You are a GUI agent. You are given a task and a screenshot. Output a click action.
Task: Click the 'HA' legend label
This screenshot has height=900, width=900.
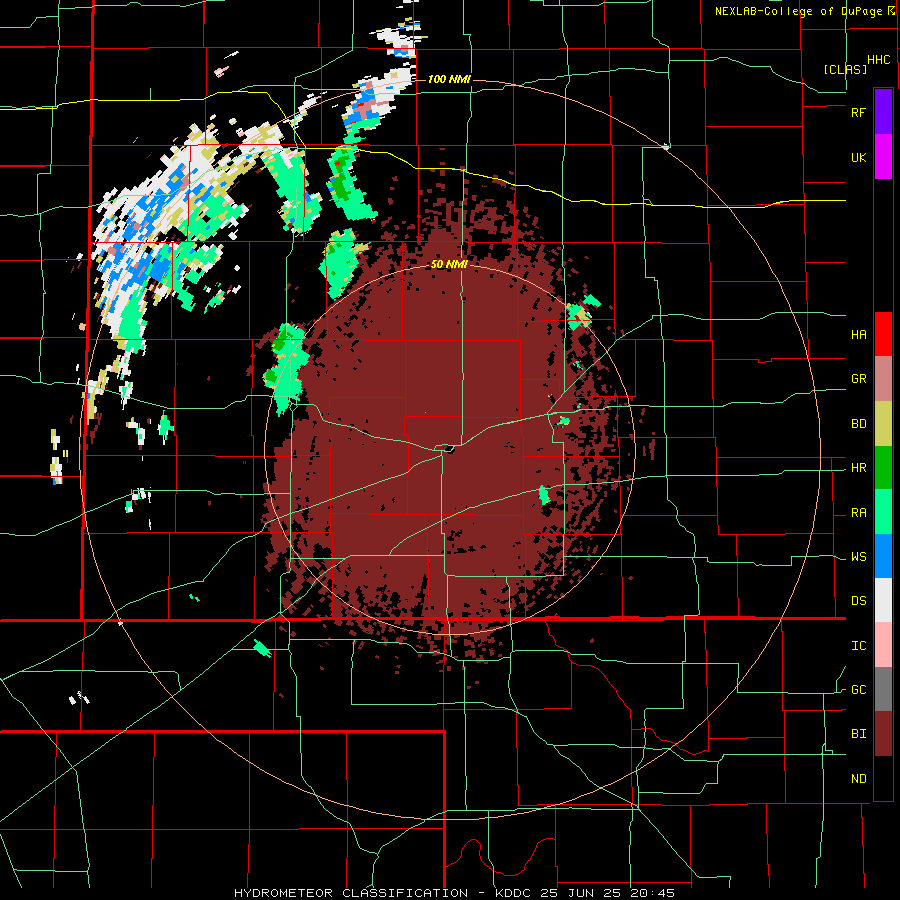(858, 335)
